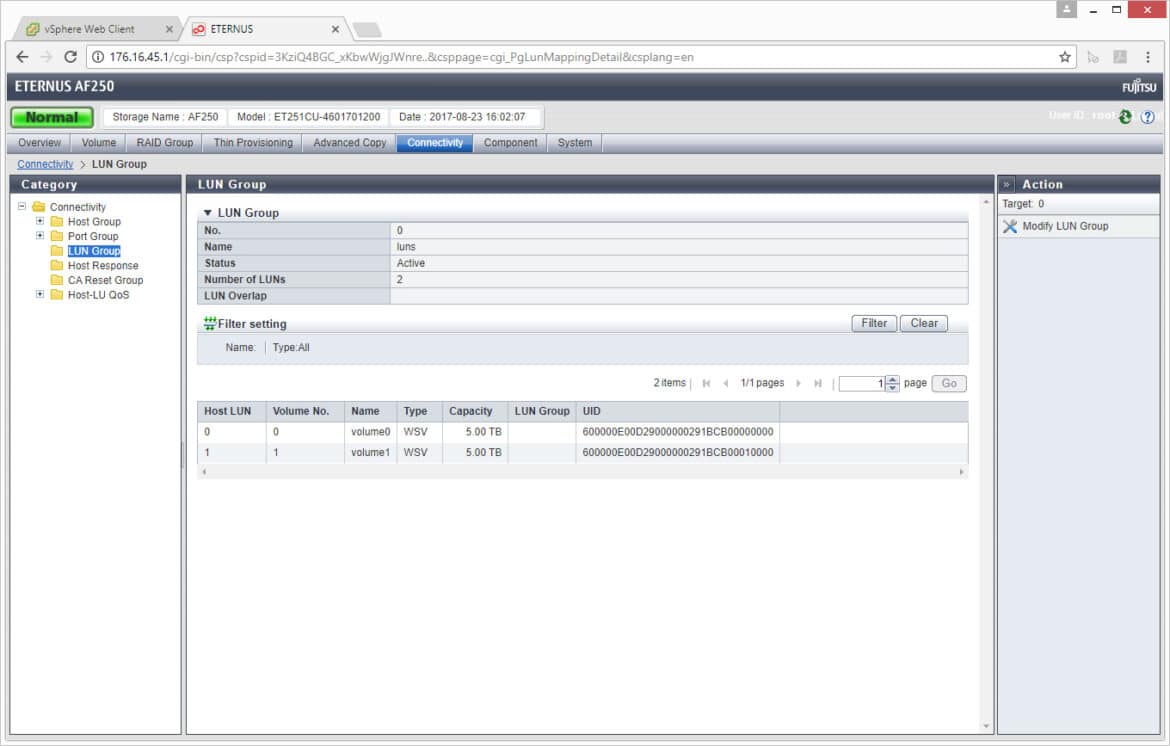1170x746 pixels.
Task: Click the Normal status indicator
Action: point(51,117)
